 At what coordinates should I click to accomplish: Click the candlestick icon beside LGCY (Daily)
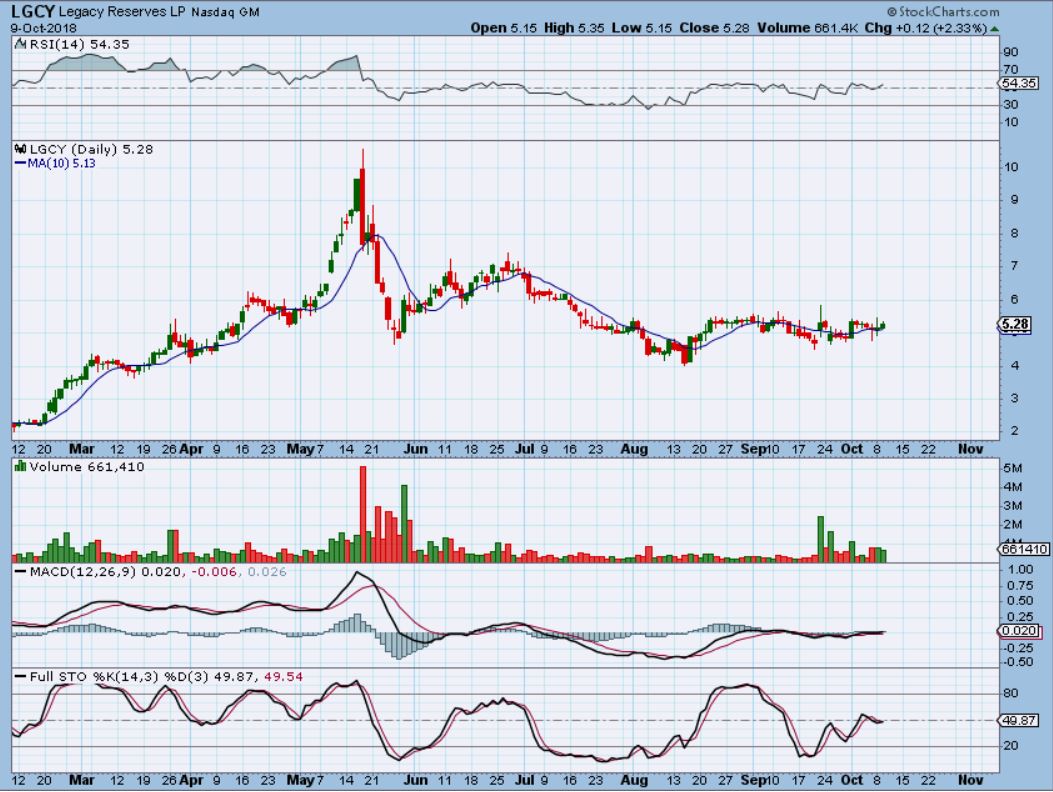tap(20, 149)
